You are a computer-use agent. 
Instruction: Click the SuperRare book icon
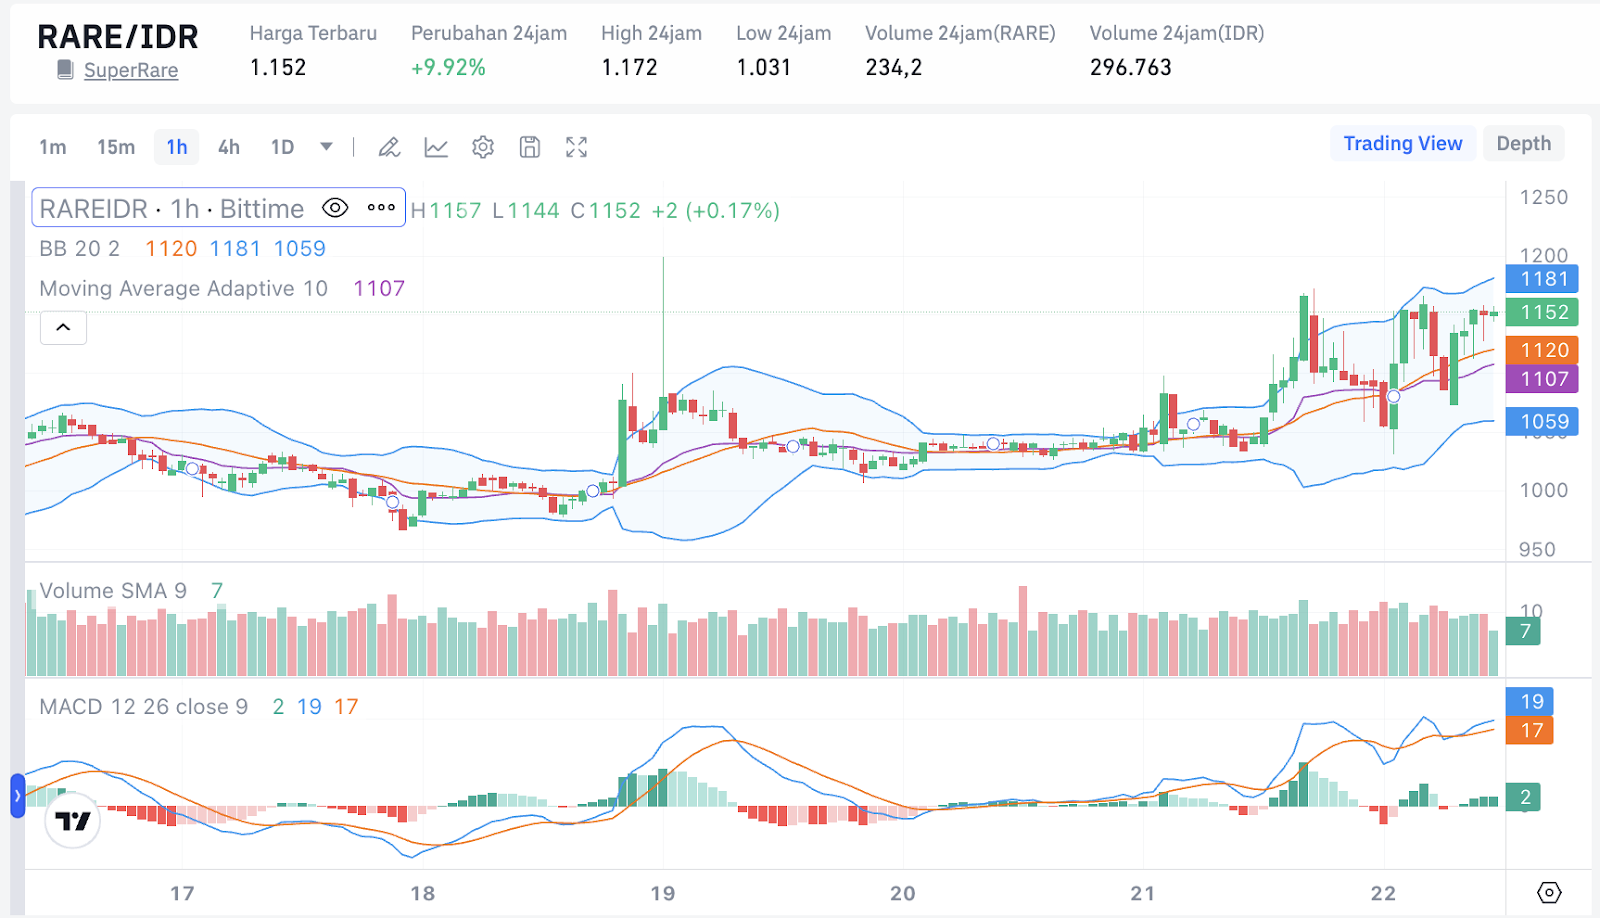(x=65, y=70)
